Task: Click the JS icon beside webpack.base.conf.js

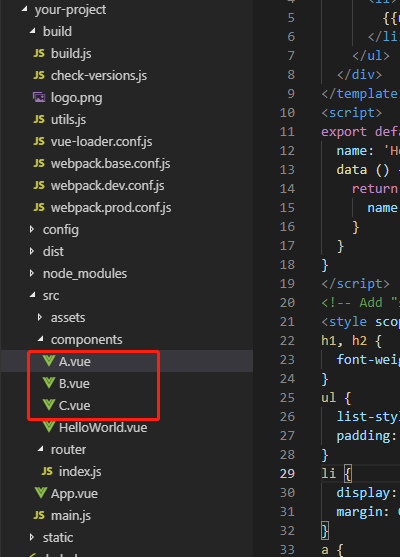Action: click(39, 164)
